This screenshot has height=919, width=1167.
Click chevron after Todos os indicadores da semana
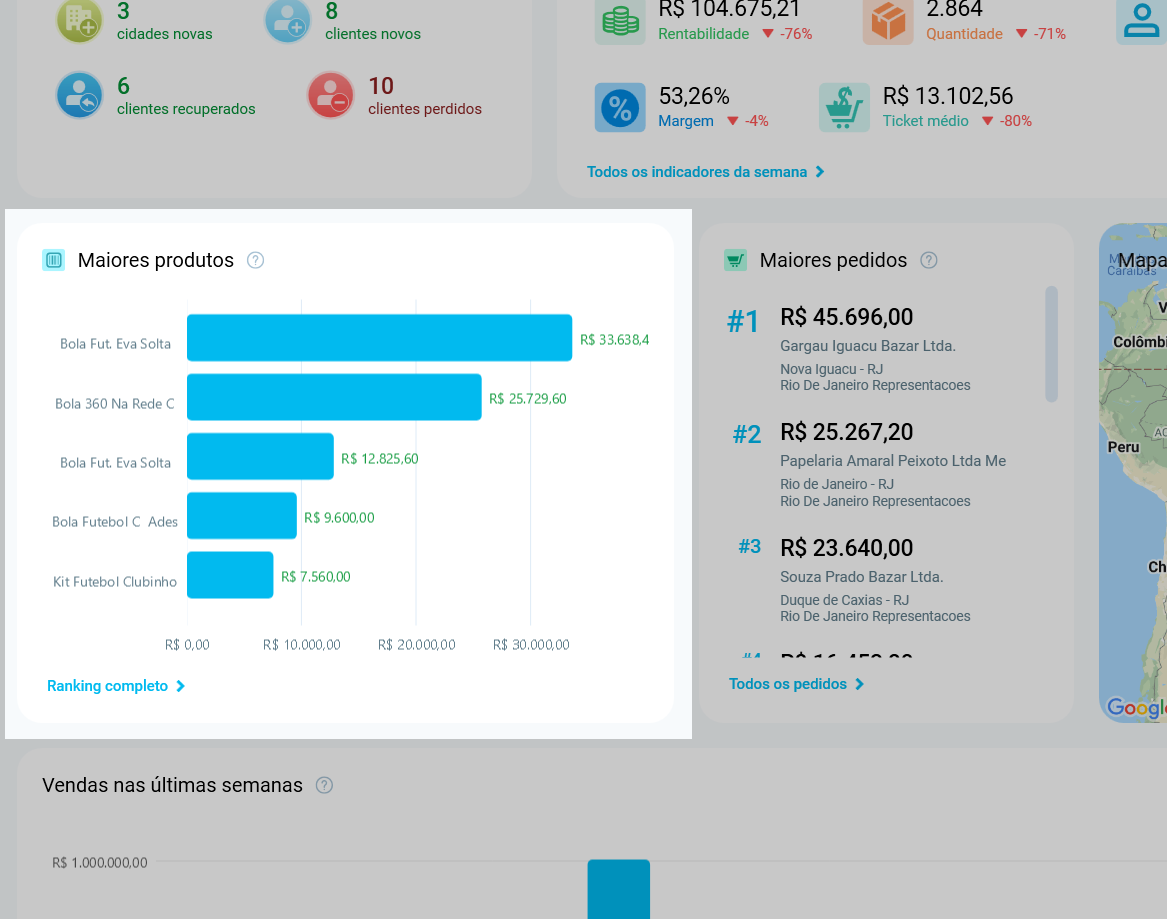click(x=820, y=172)
